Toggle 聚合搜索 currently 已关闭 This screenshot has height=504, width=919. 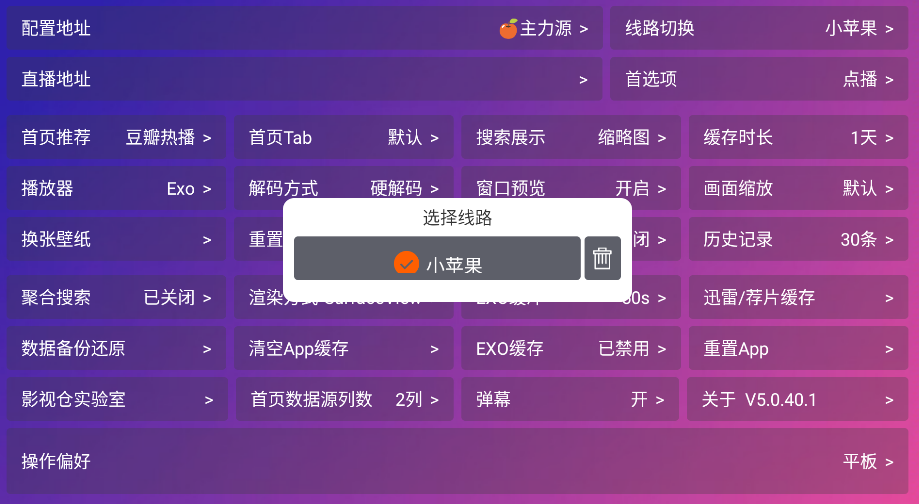[116, 297]
